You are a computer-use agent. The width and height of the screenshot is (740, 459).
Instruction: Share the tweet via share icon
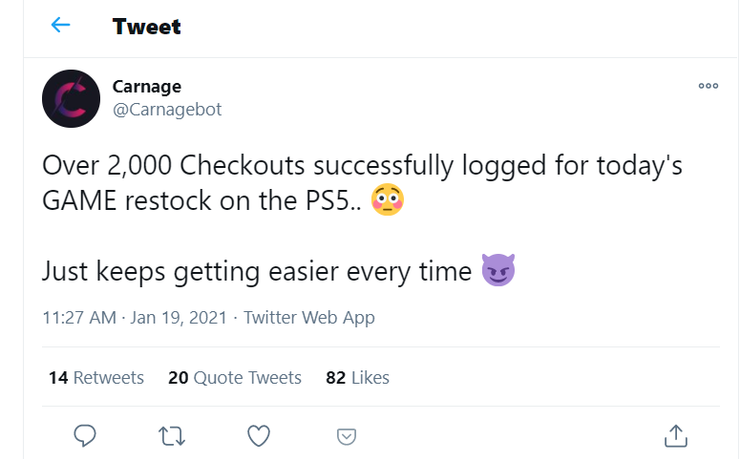pyautogui.click(x=676, y=435)
